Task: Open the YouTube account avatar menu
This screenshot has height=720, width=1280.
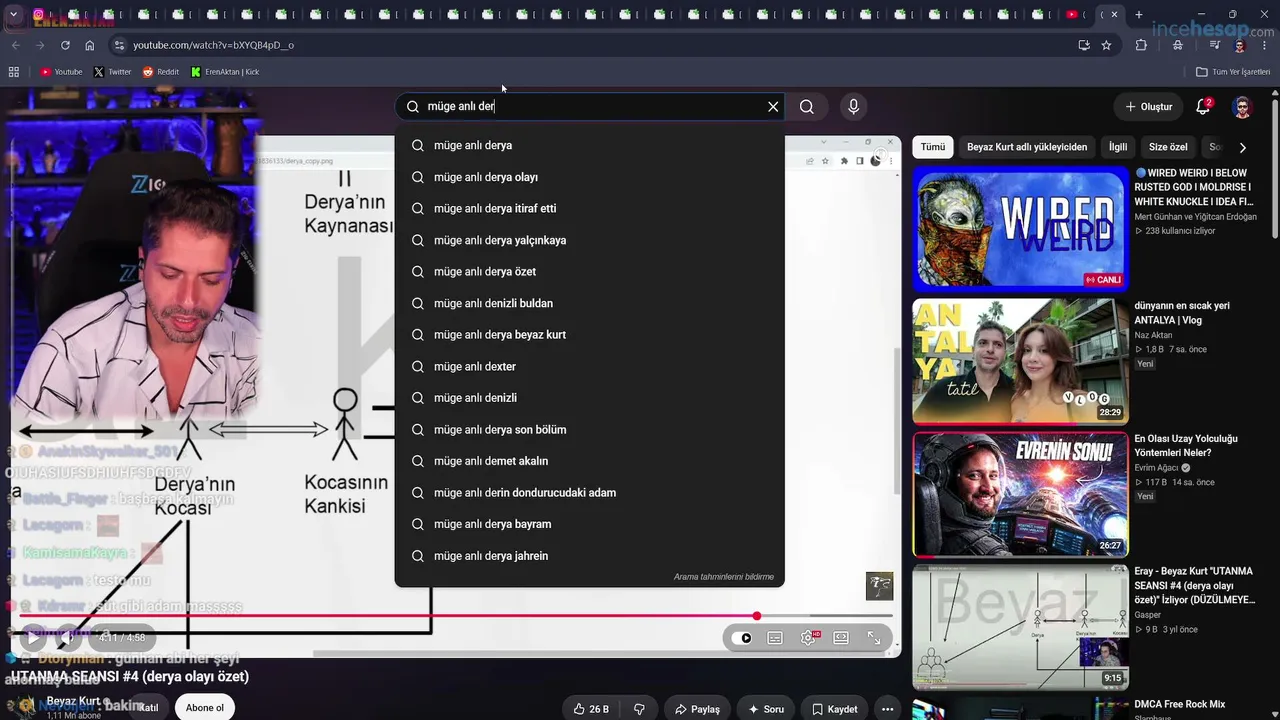Action: coord(1242,107)
